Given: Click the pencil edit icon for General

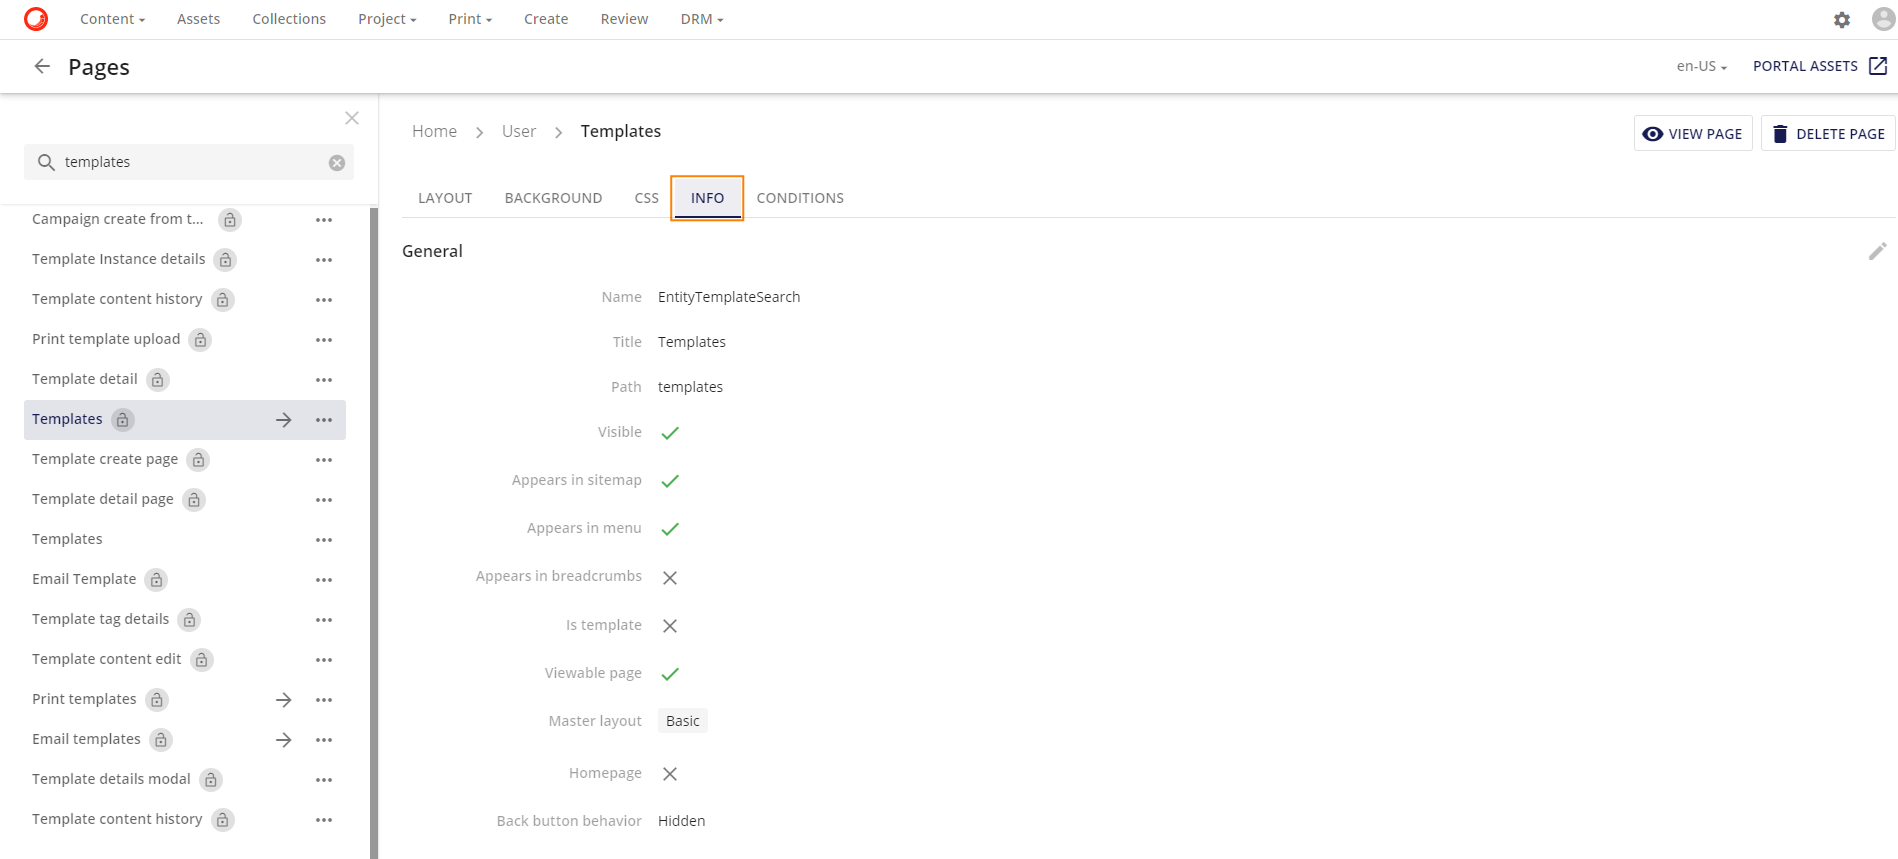Looking at the screenshot, I should [1877, 251].
